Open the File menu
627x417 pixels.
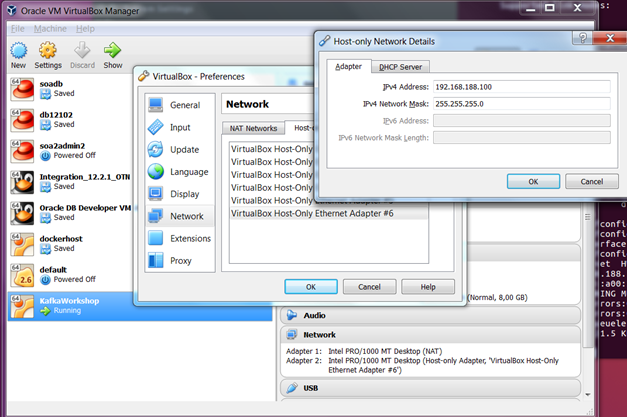click(18, 29)
